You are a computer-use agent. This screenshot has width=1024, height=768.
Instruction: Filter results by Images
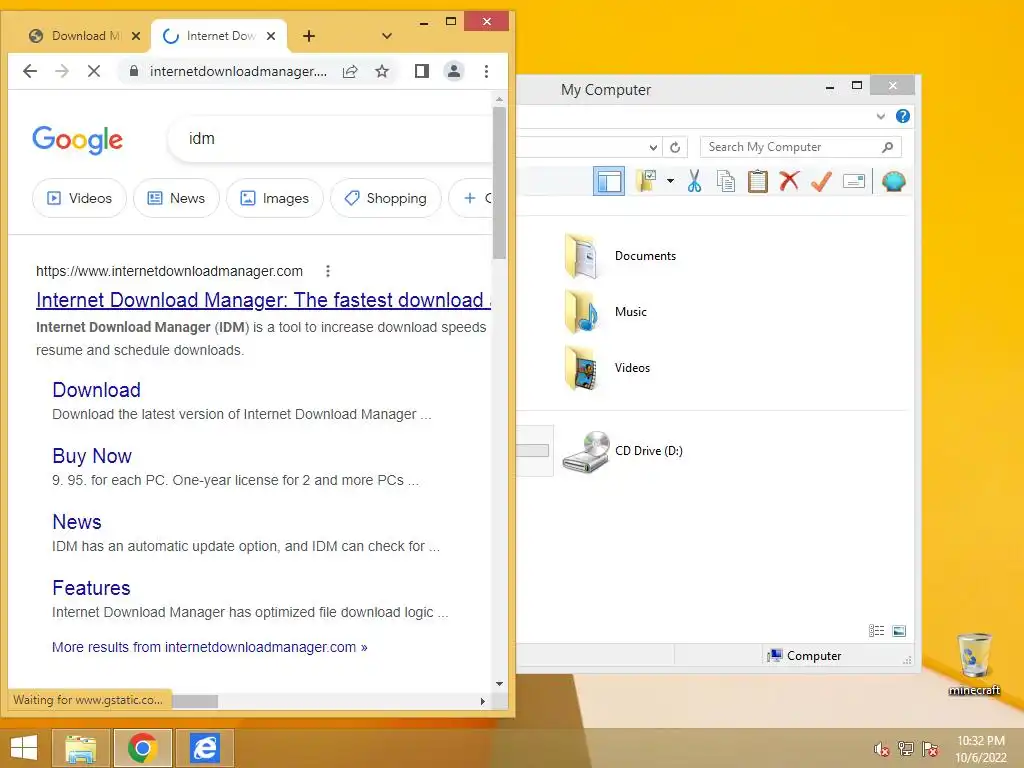tap(274, 198)
